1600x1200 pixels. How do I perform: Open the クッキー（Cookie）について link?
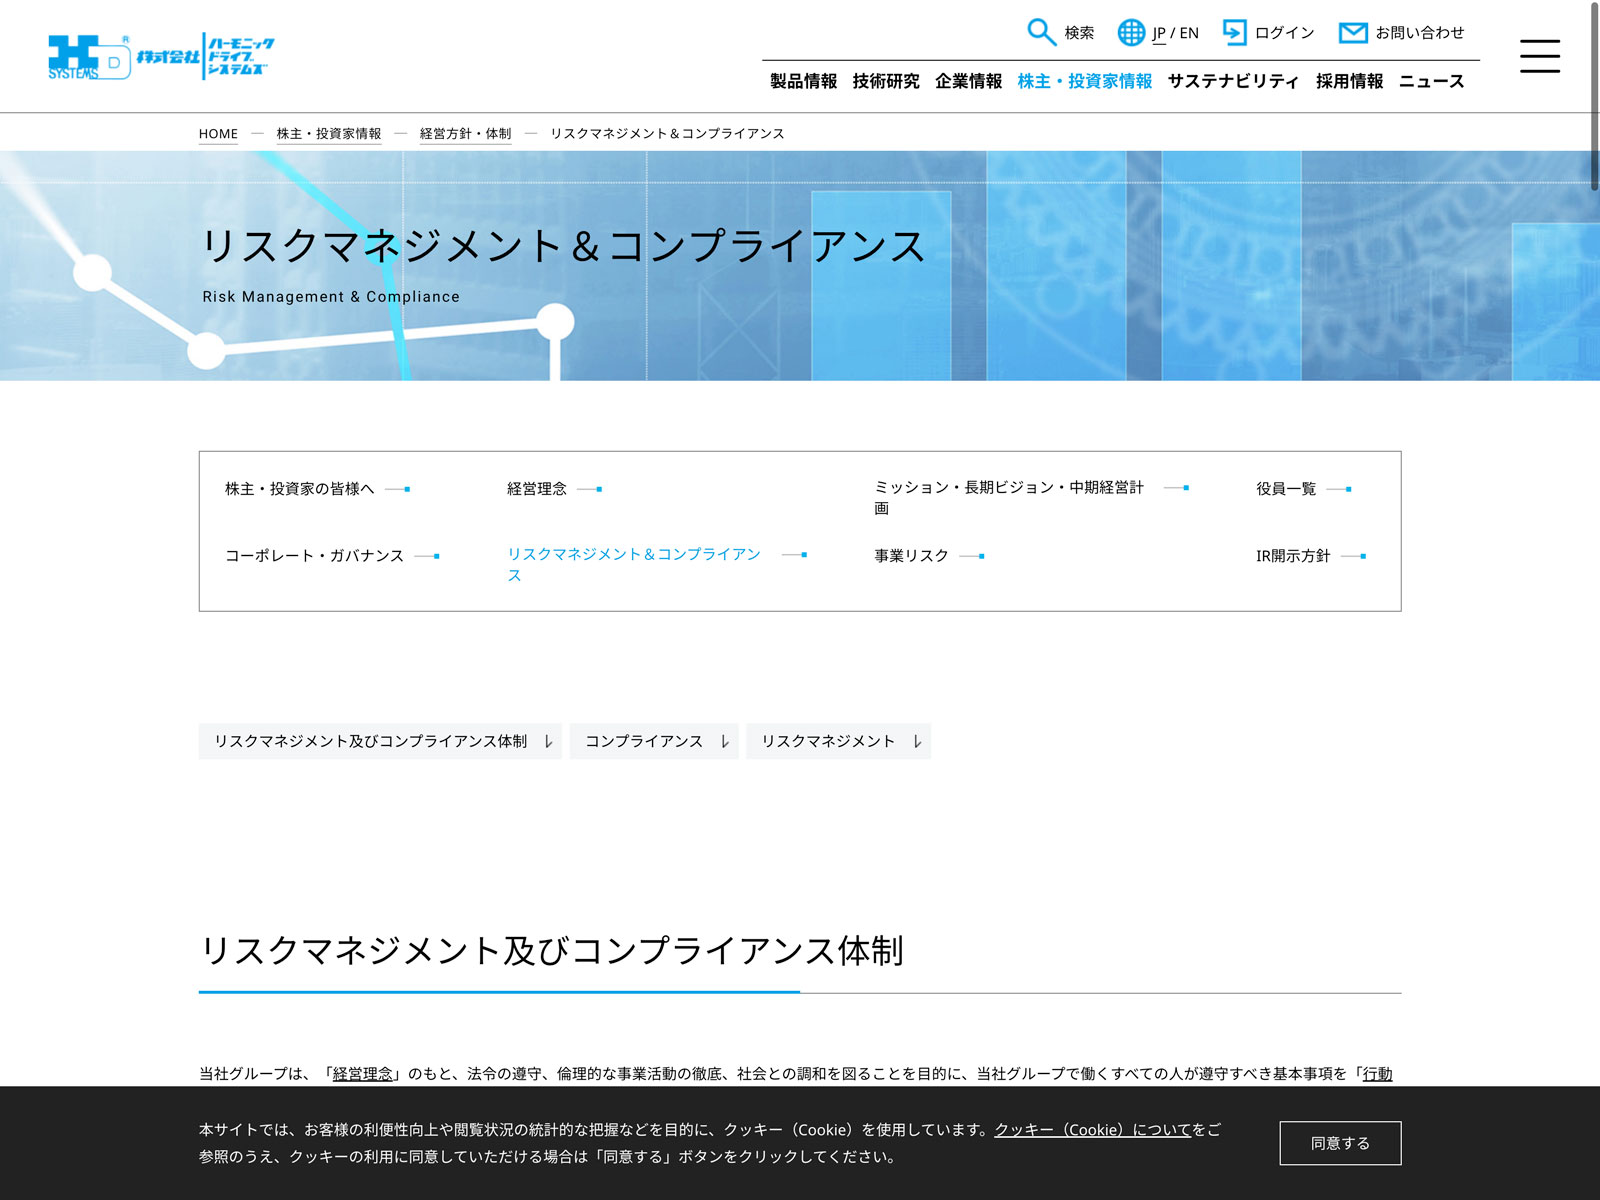pos(1092,1130)
